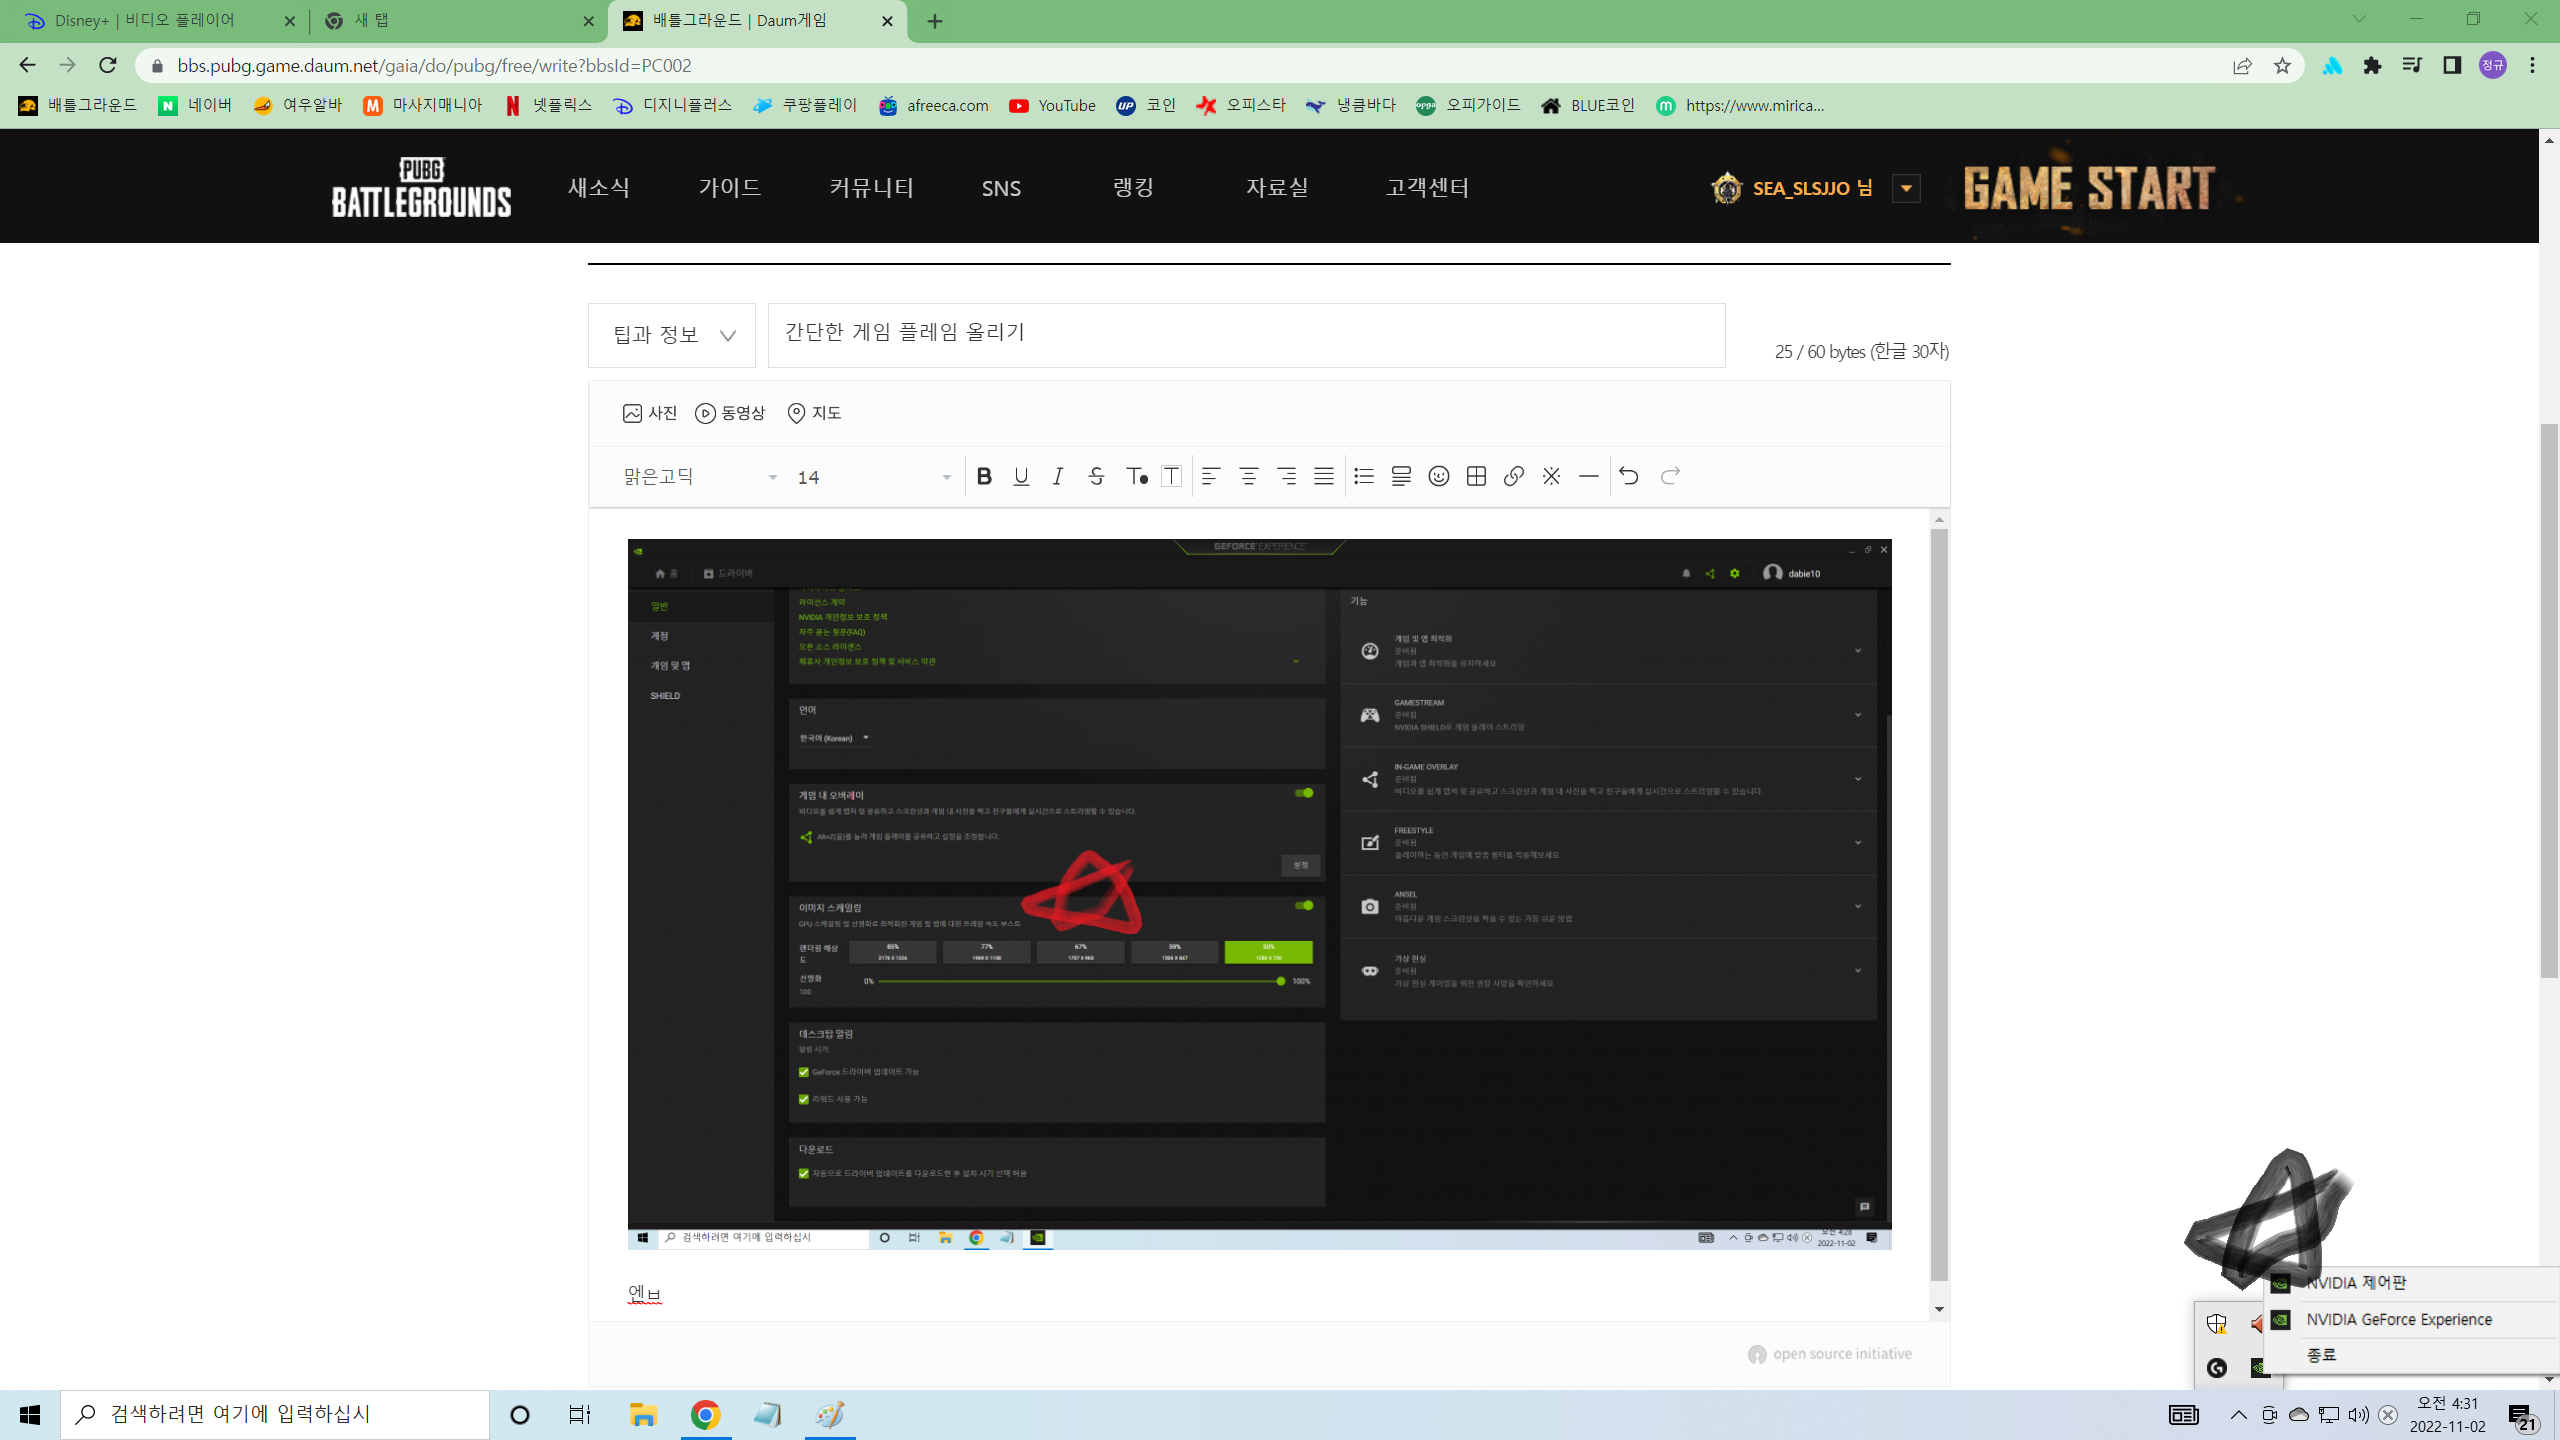Click the remove formatting icon

1551,476
